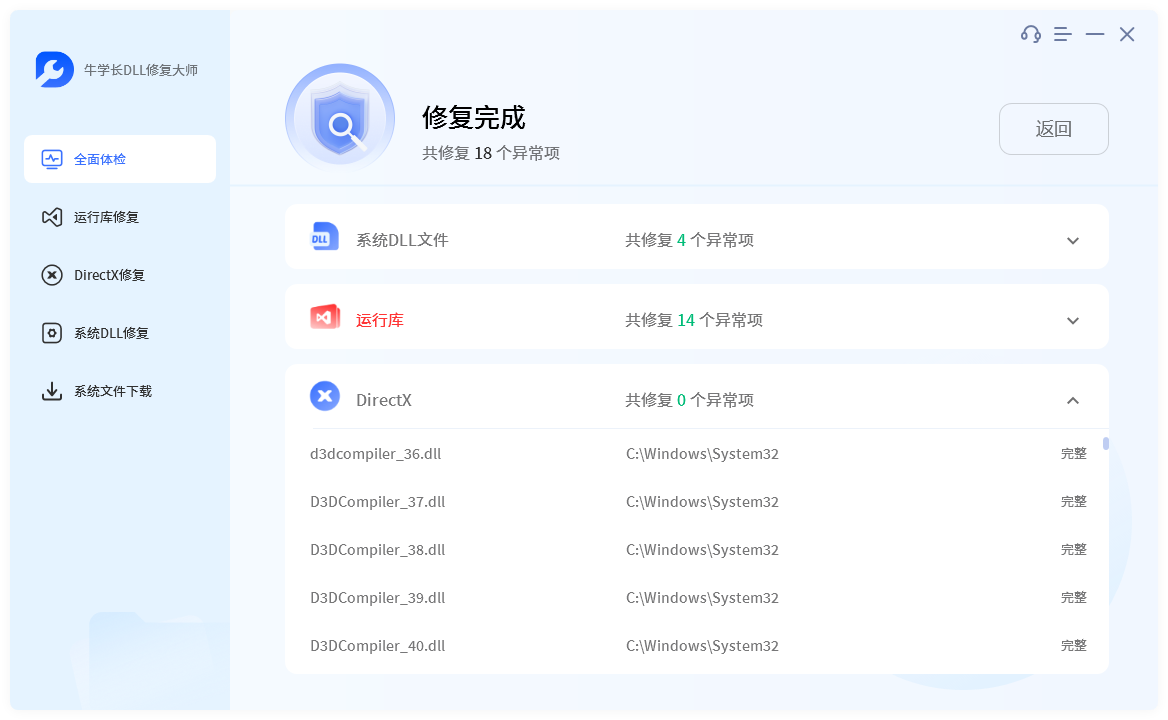Click the app logo 牛学长DLL修复大师
This screenshot has width=1168, height=720.
pos(110,70)
